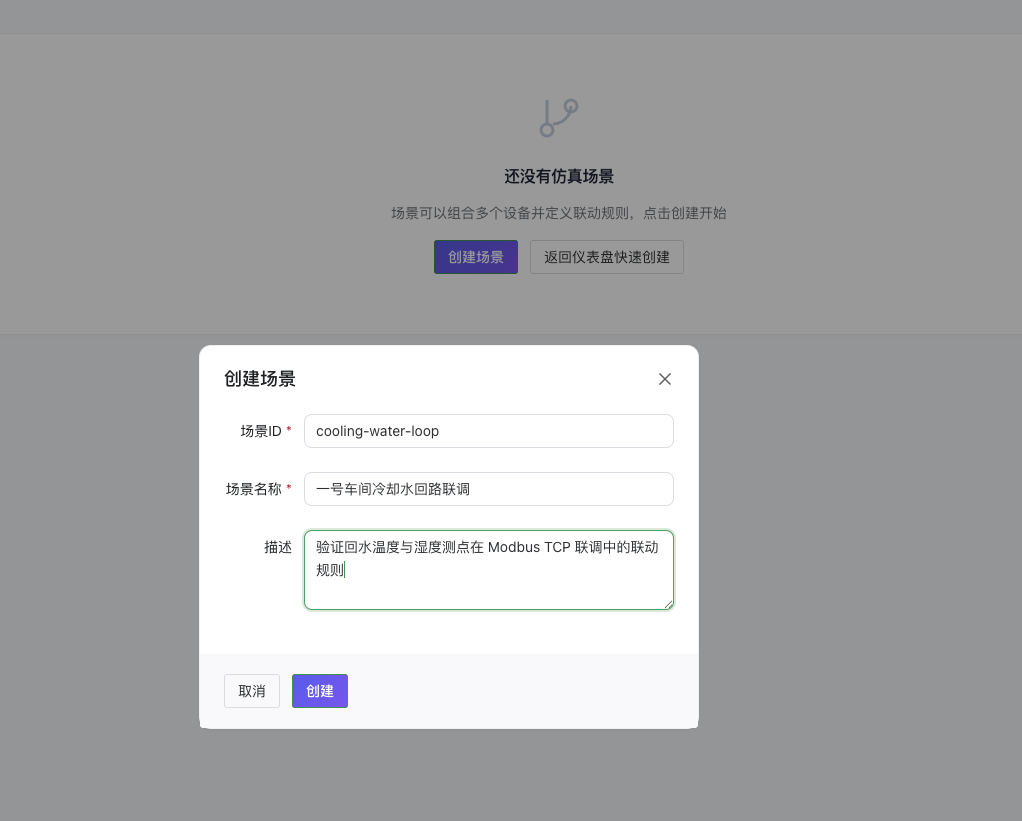
Task: Click the textarea resize handle corner
Action: (x=668, y=605)
